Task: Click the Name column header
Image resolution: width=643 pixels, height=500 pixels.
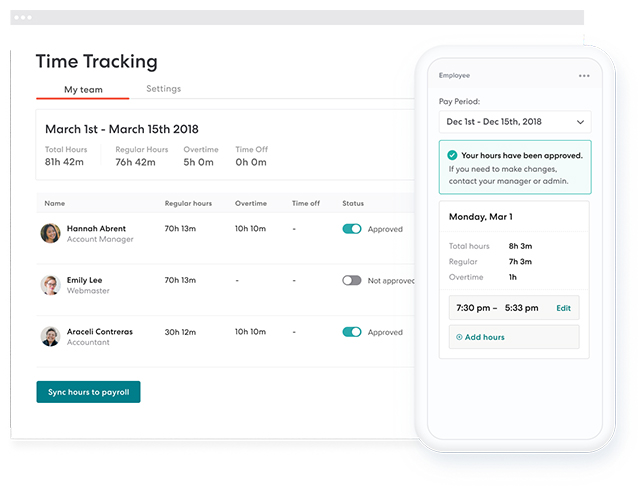Action: pyautogui.click(x=54, y=203)
